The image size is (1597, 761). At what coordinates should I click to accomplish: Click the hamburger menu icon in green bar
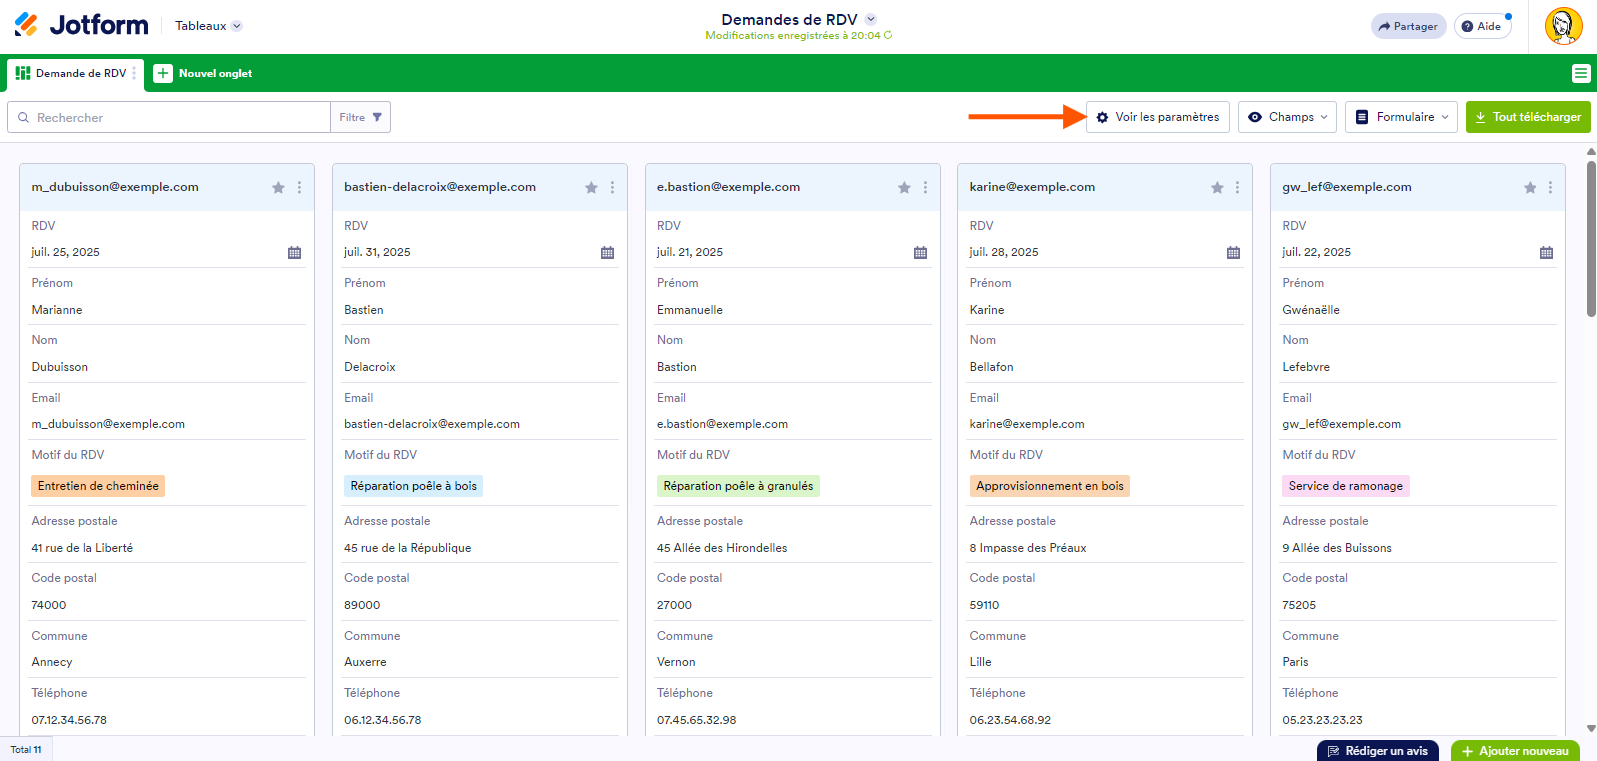coord(1580,73)
